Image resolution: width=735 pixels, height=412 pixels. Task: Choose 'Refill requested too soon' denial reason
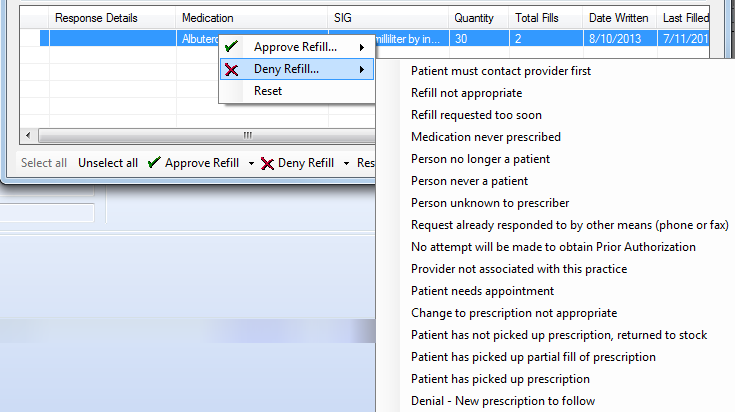tap(476, 115)
